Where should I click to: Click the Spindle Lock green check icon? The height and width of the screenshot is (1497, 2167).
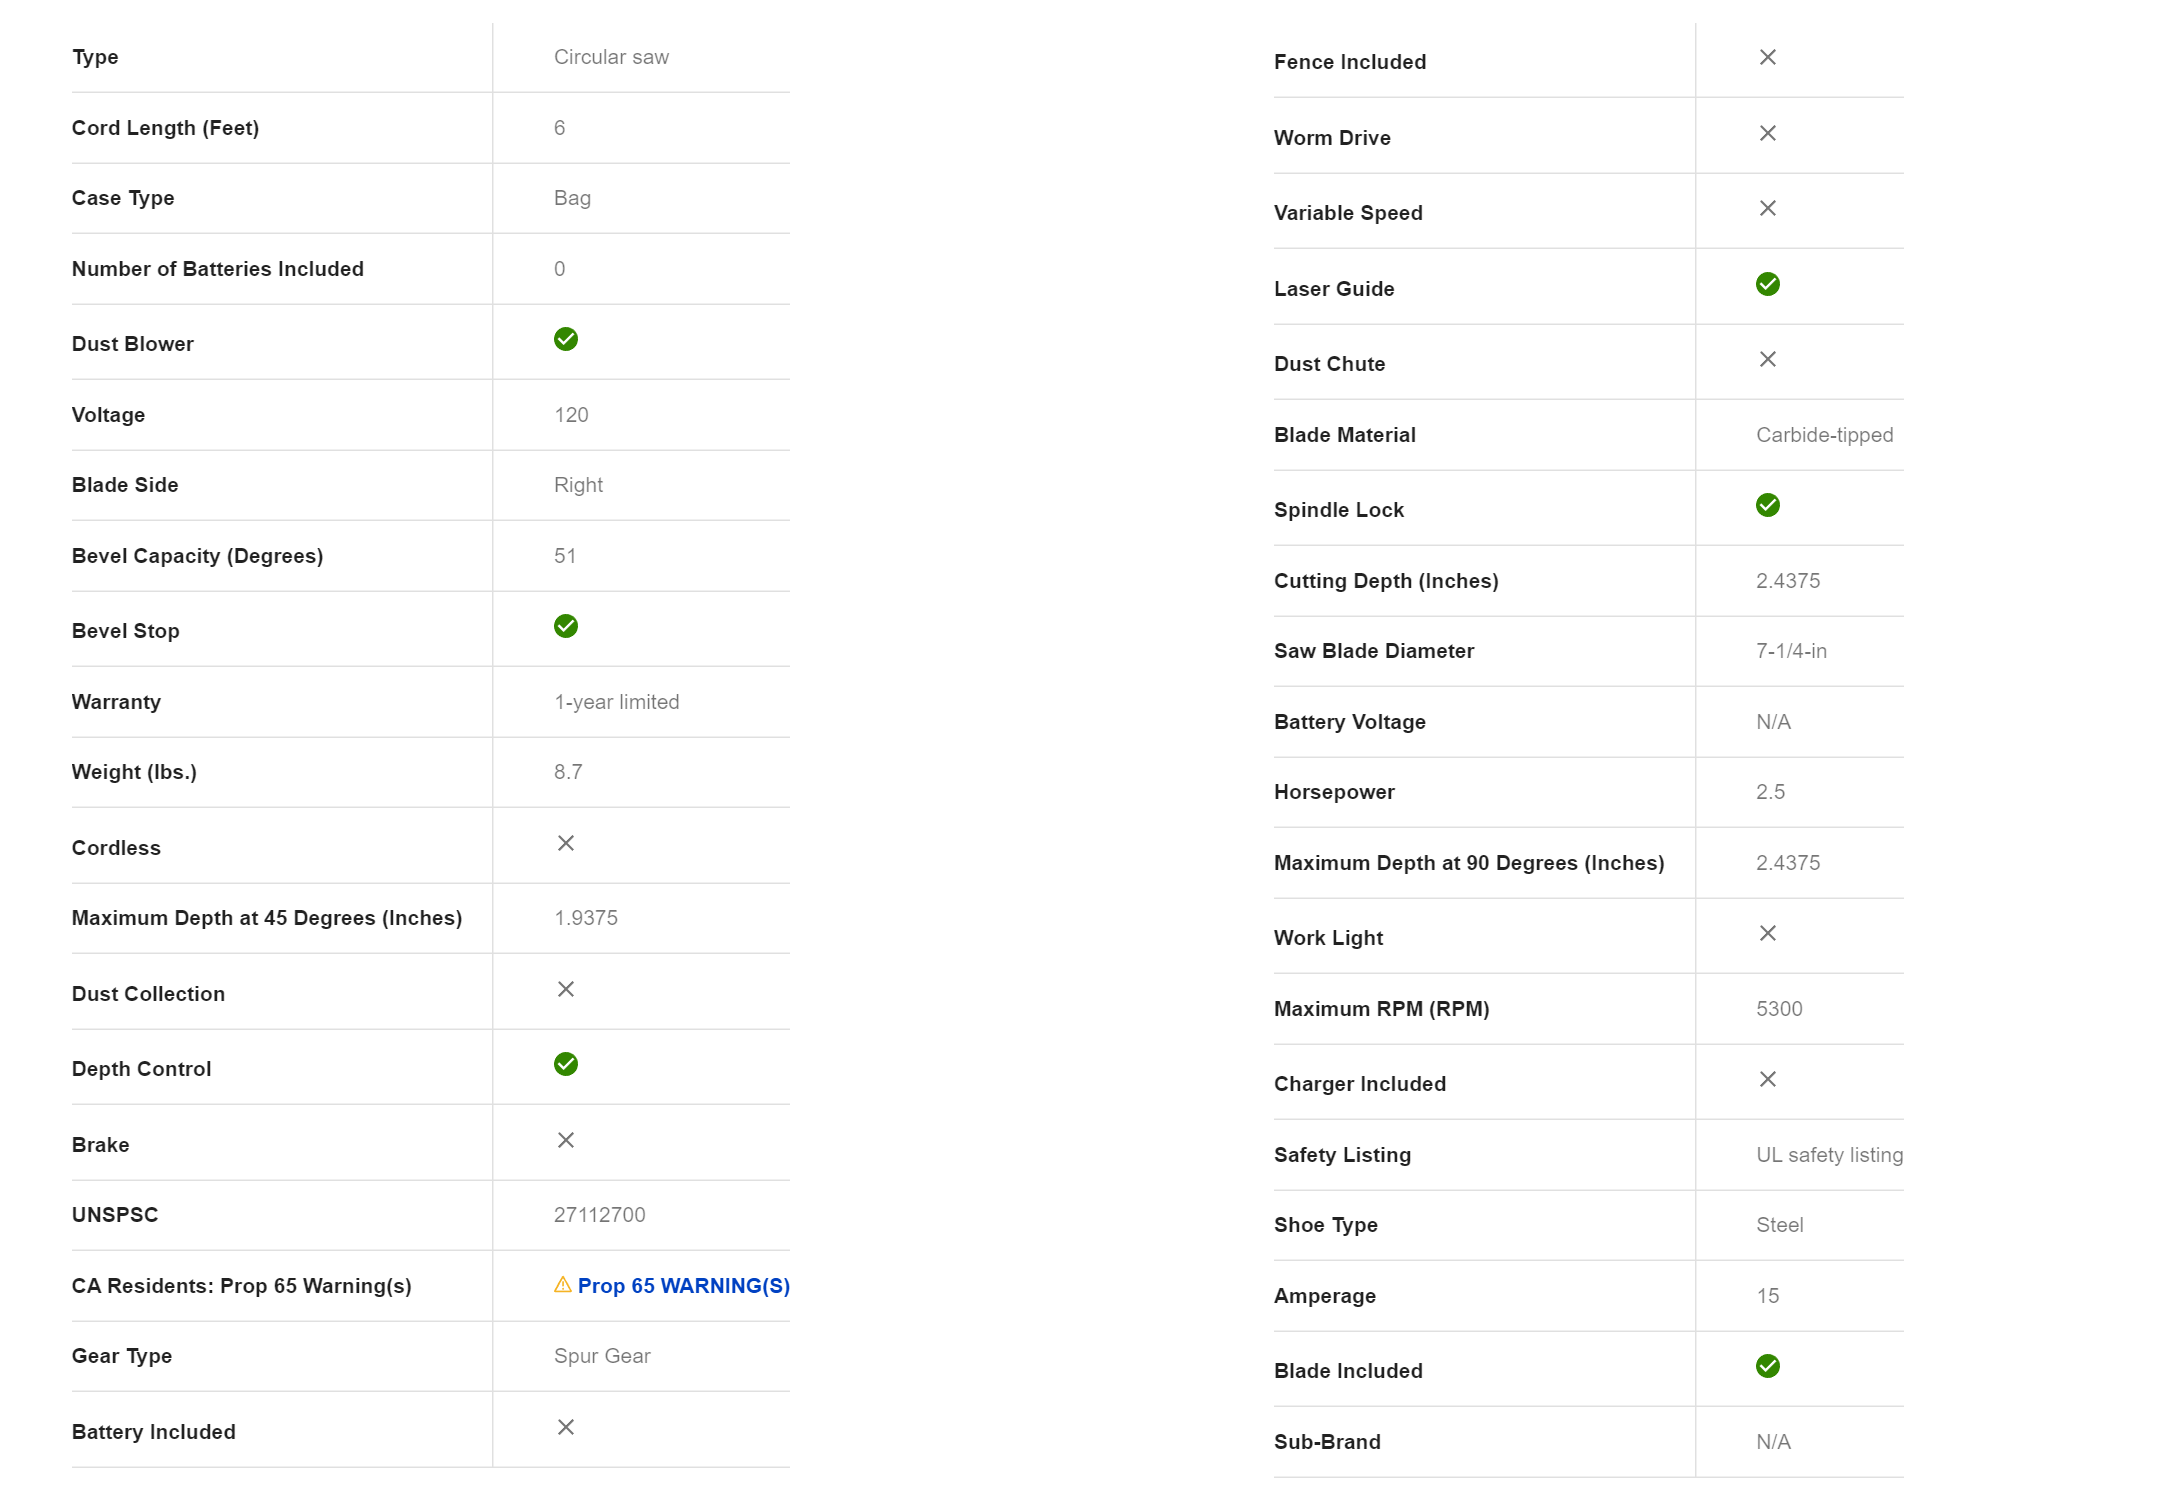point(1768,506)
